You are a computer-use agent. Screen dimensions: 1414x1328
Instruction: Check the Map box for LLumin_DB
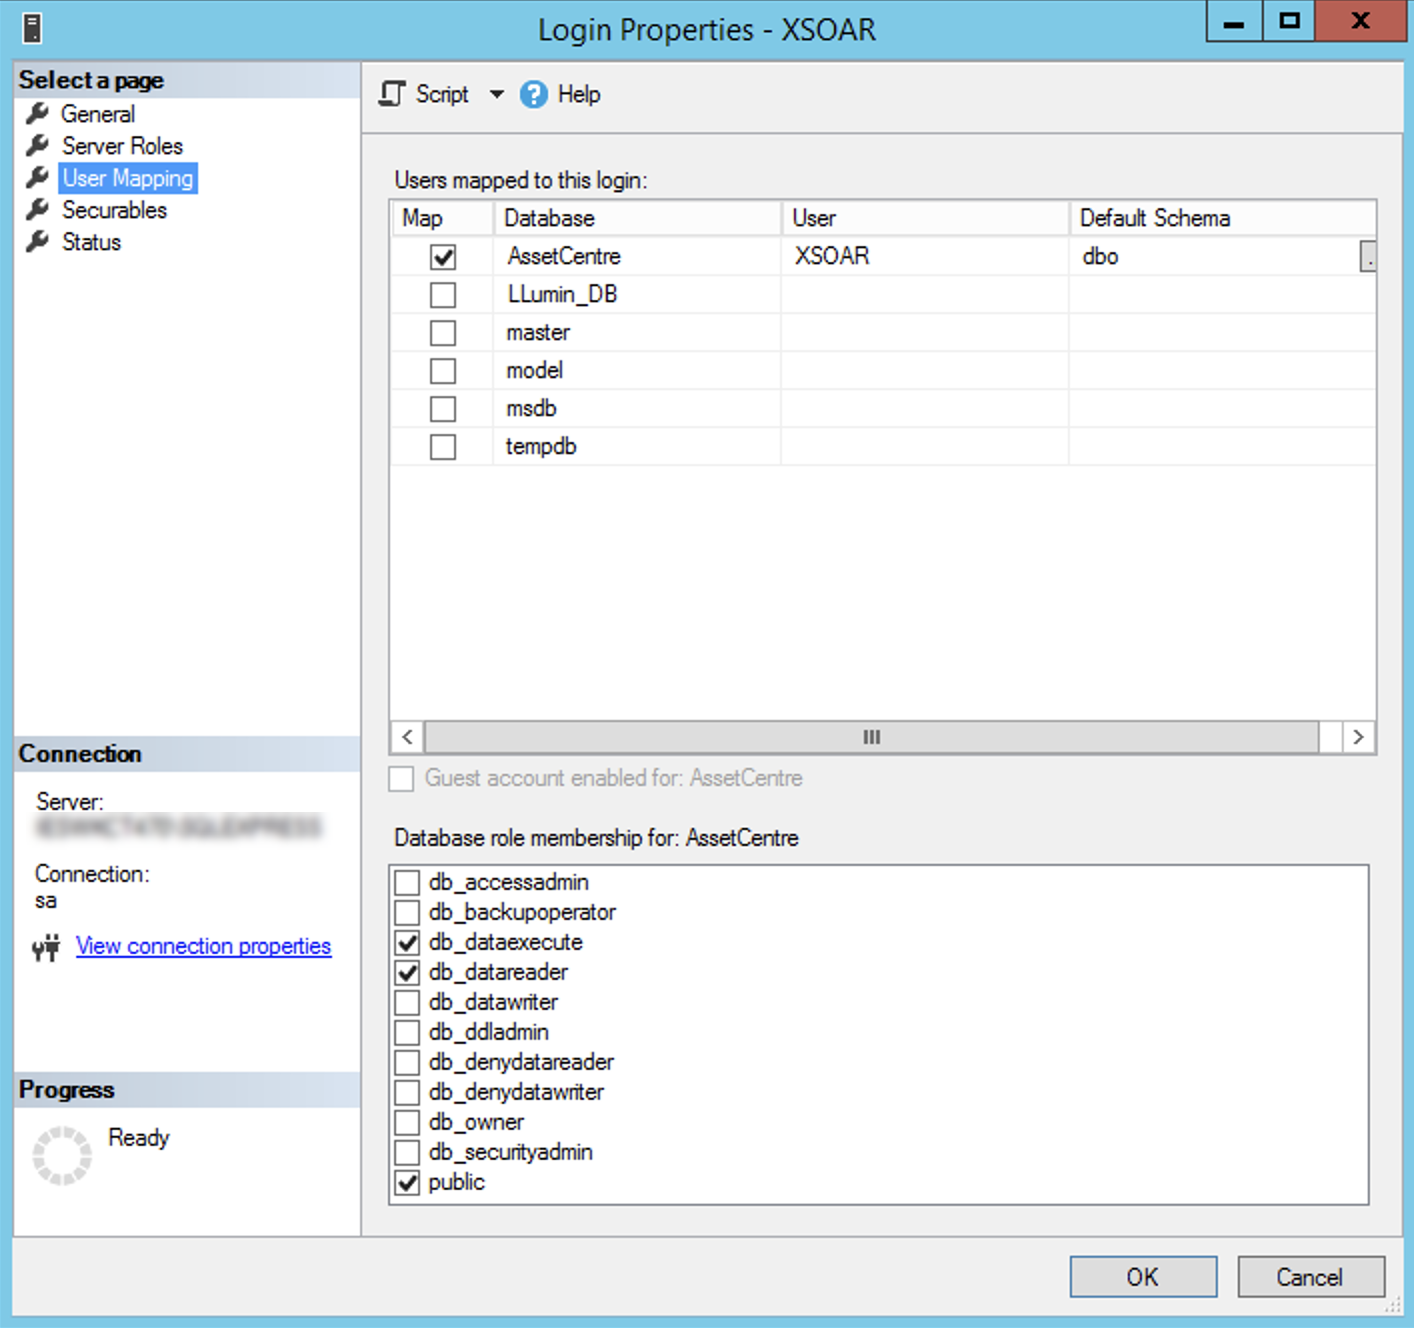[442, 295]
